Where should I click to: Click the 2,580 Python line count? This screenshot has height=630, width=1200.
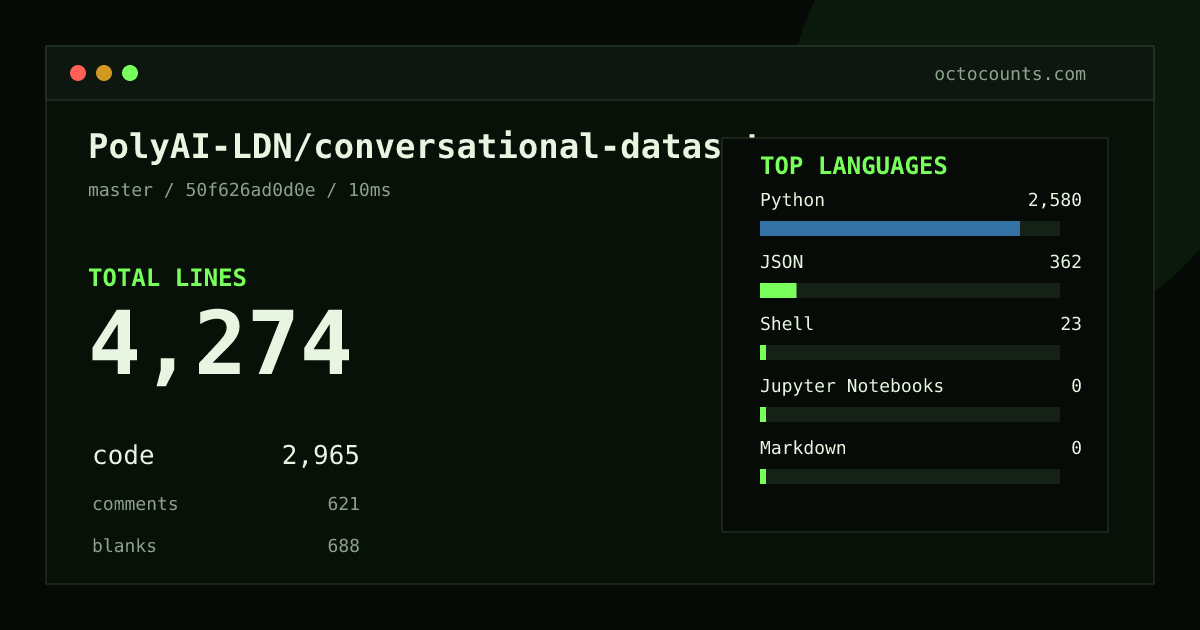[x=1055, y=200]
